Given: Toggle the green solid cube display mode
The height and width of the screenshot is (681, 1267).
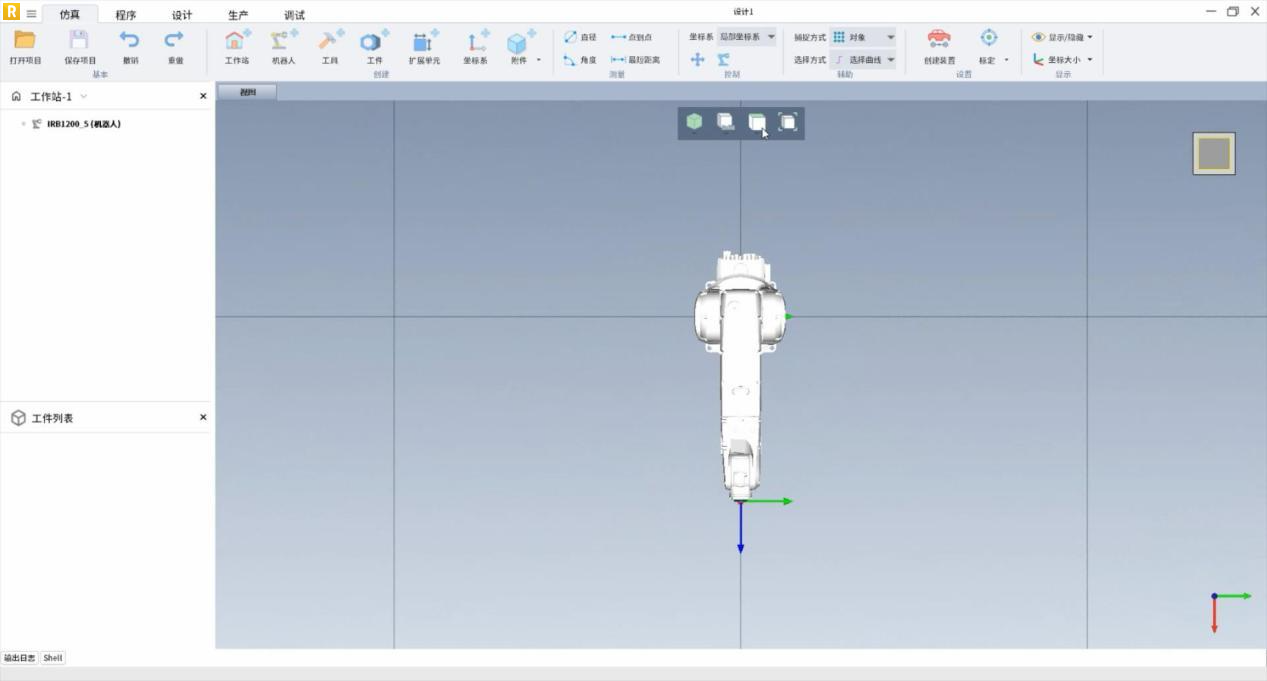Looking at the screenshot, I should coord(694,122).
